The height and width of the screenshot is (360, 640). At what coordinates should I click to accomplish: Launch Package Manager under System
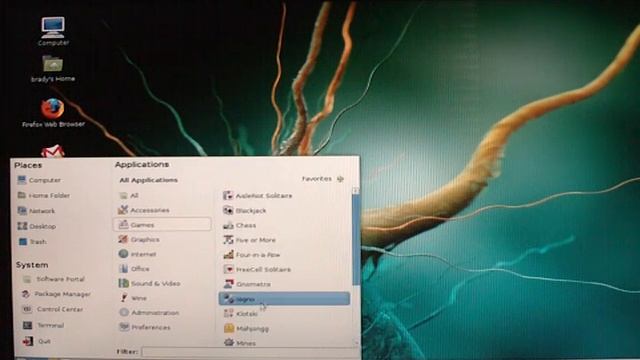[56, 294]
